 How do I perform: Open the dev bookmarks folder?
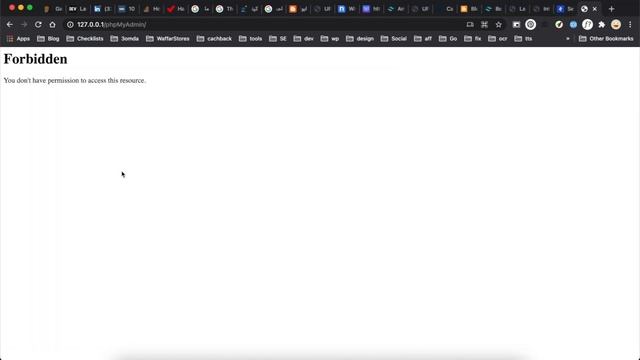pos(304,39)
